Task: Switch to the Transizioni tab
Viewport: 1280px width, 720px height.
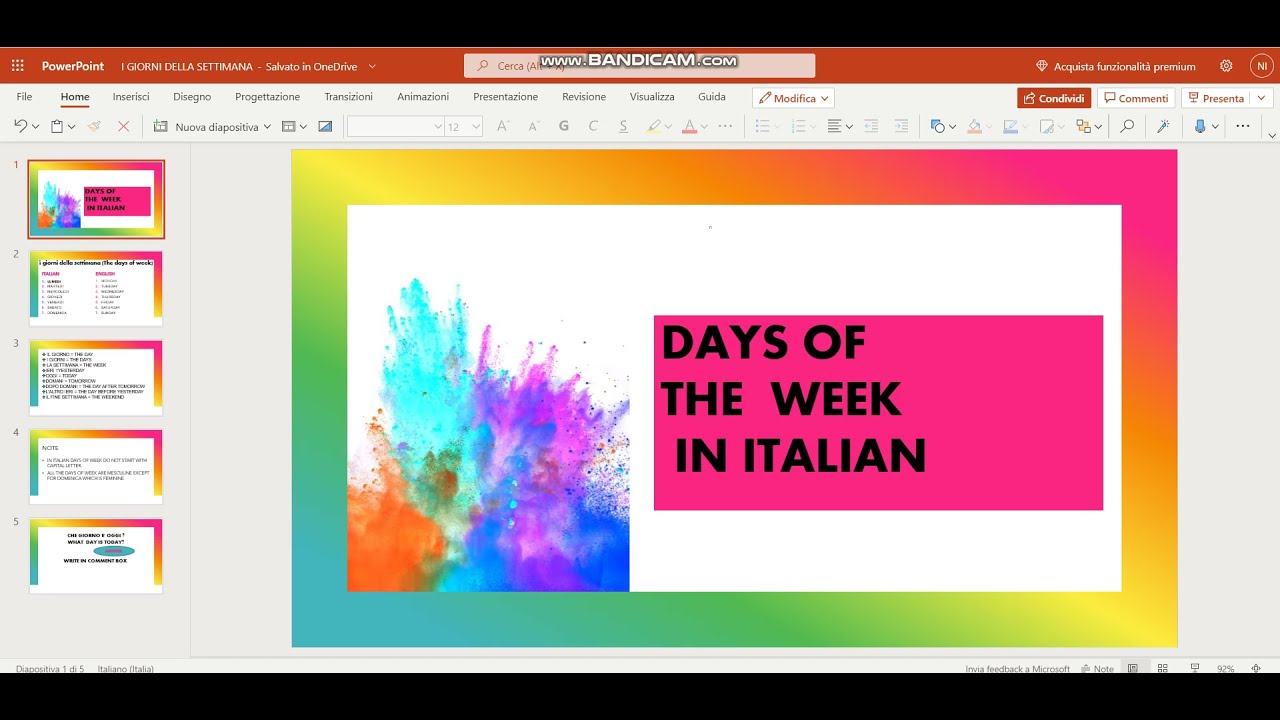Action: [x=348, y=97]
